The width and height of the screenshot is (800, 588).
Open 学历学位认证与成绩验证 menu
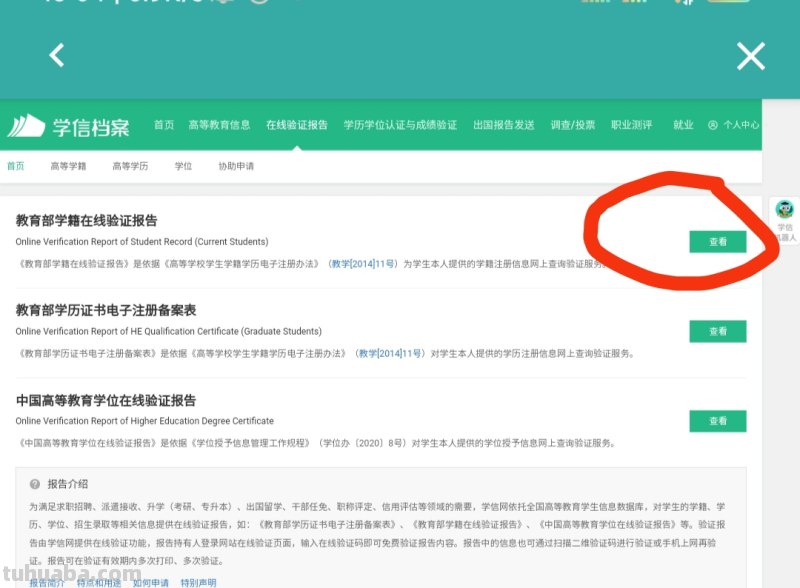coord(401,125)
